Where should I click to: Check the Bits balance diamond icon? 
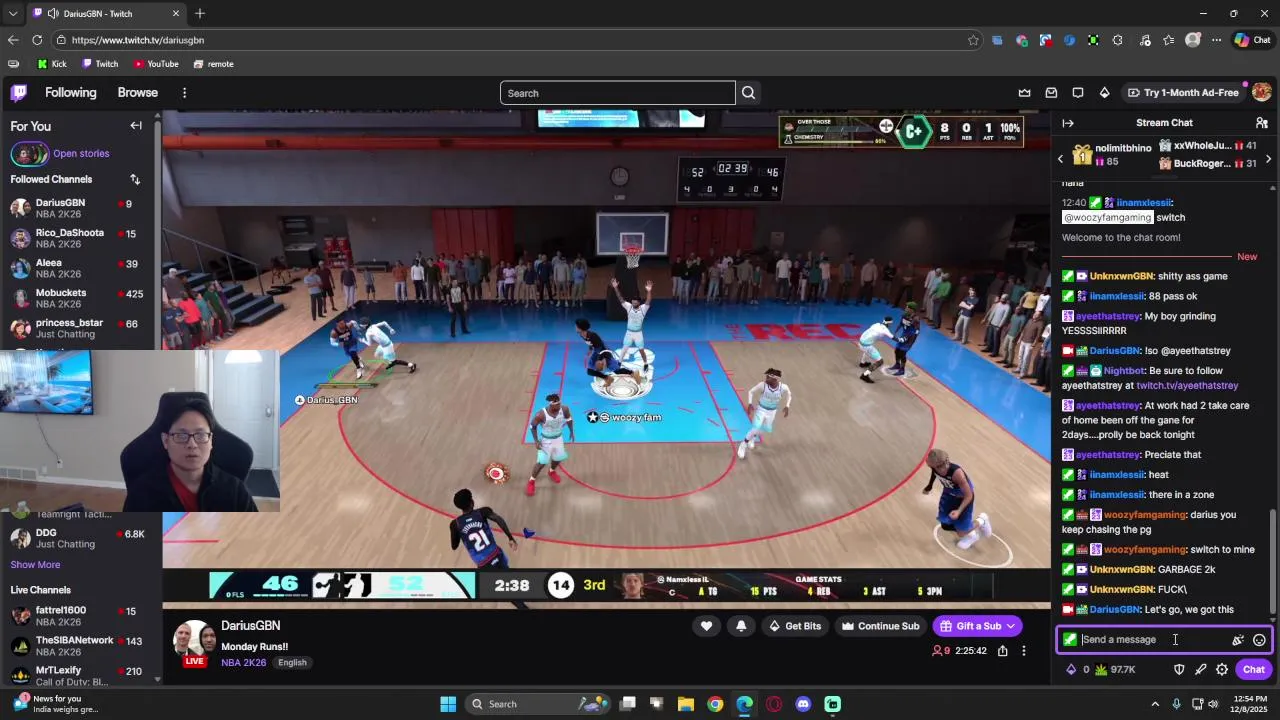tap(1071, 670)
